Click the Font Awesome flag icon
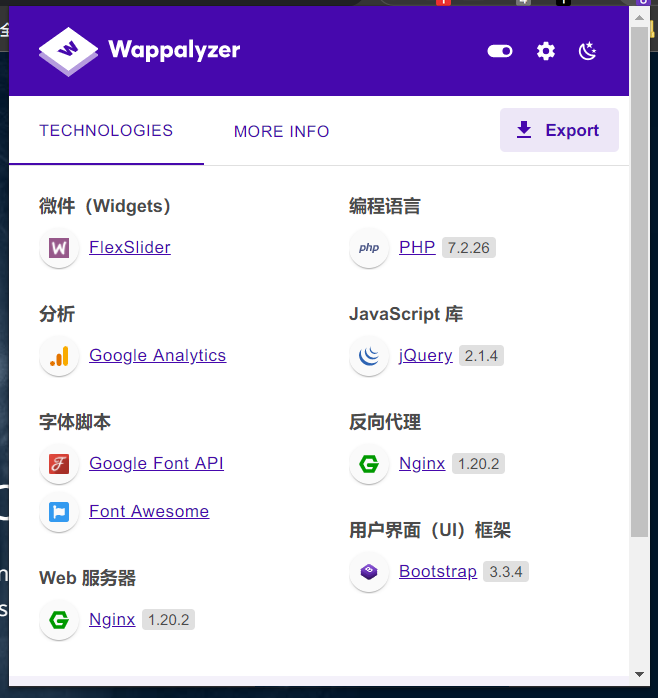 point(59,512)
